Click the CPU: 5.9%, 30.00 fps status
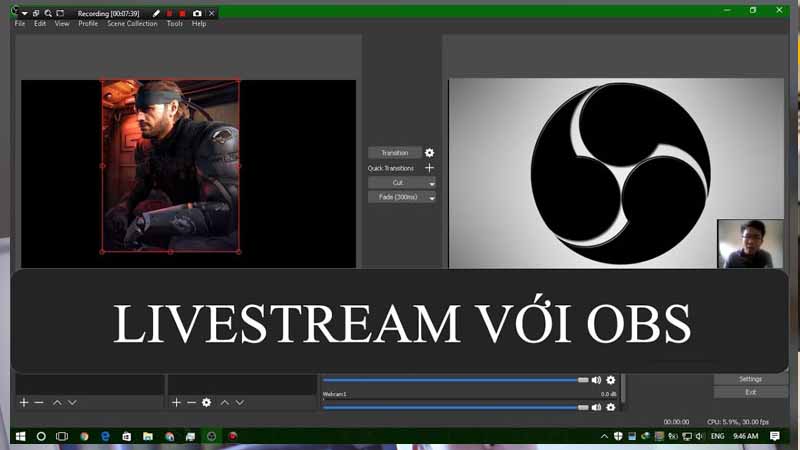The image size is (800, 450). [738, 422]
